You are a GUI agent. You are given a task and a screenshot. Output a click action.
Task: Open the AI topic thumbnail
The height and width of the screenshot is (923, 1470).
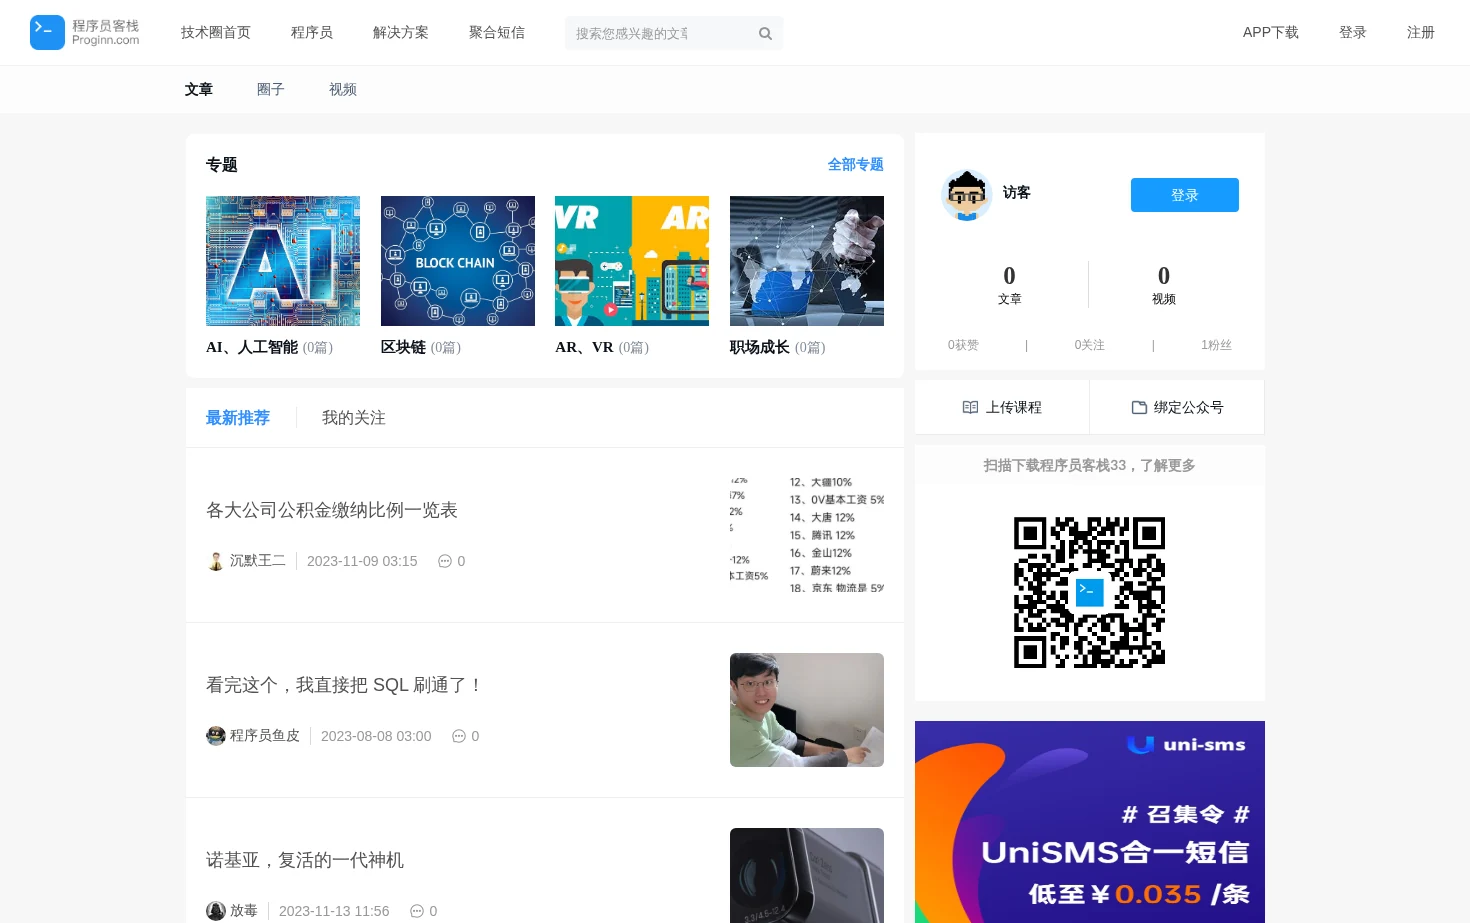283,261
